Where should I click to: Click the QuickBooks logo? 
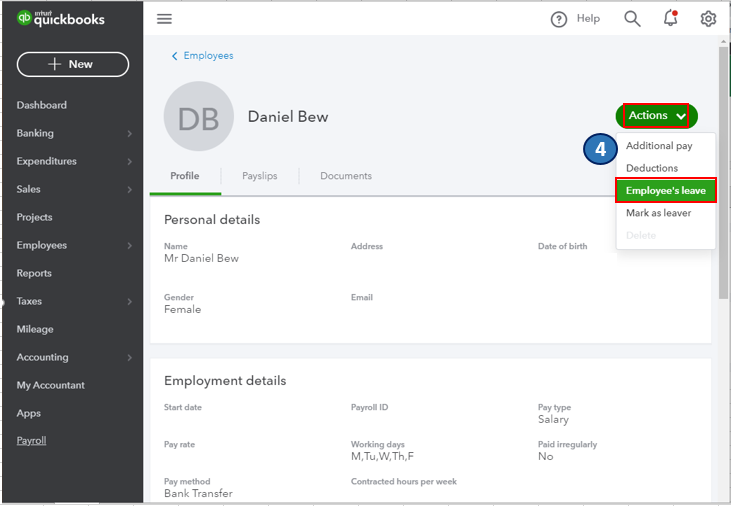coord(61,19)
